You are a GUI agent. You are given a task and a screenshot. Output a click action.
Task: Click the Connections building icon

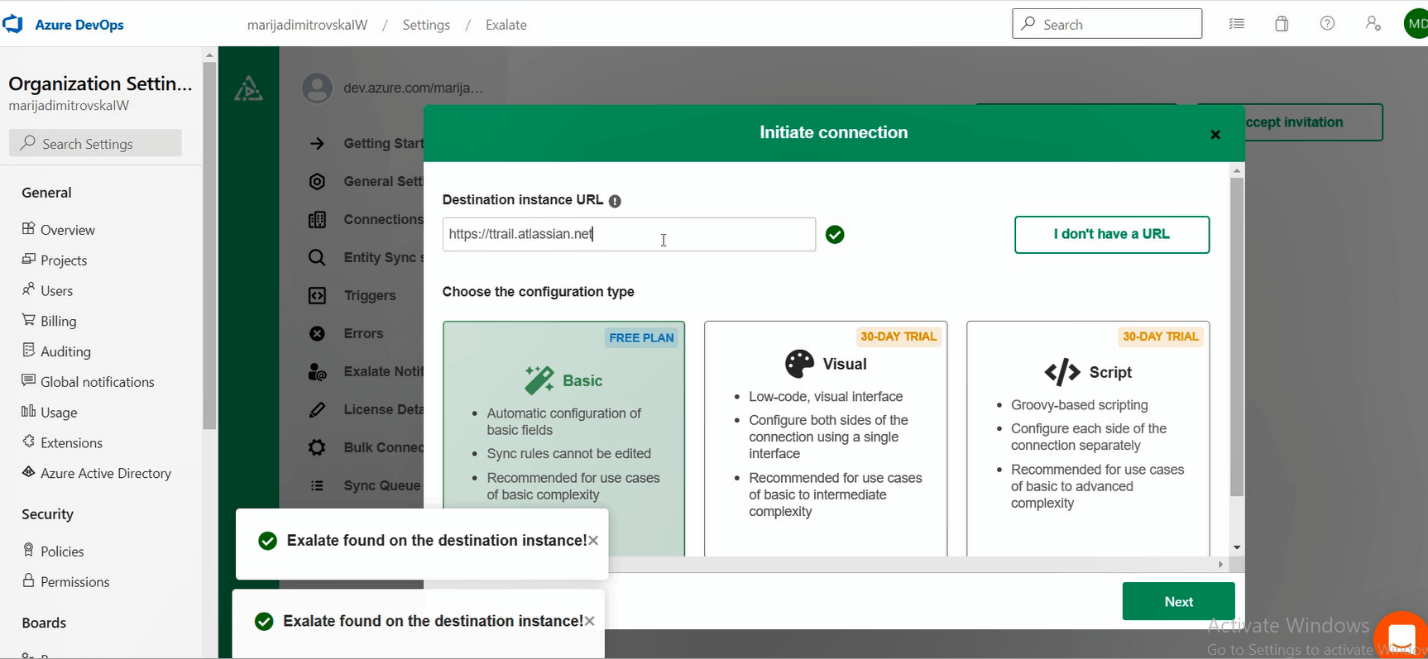point(317,219)
